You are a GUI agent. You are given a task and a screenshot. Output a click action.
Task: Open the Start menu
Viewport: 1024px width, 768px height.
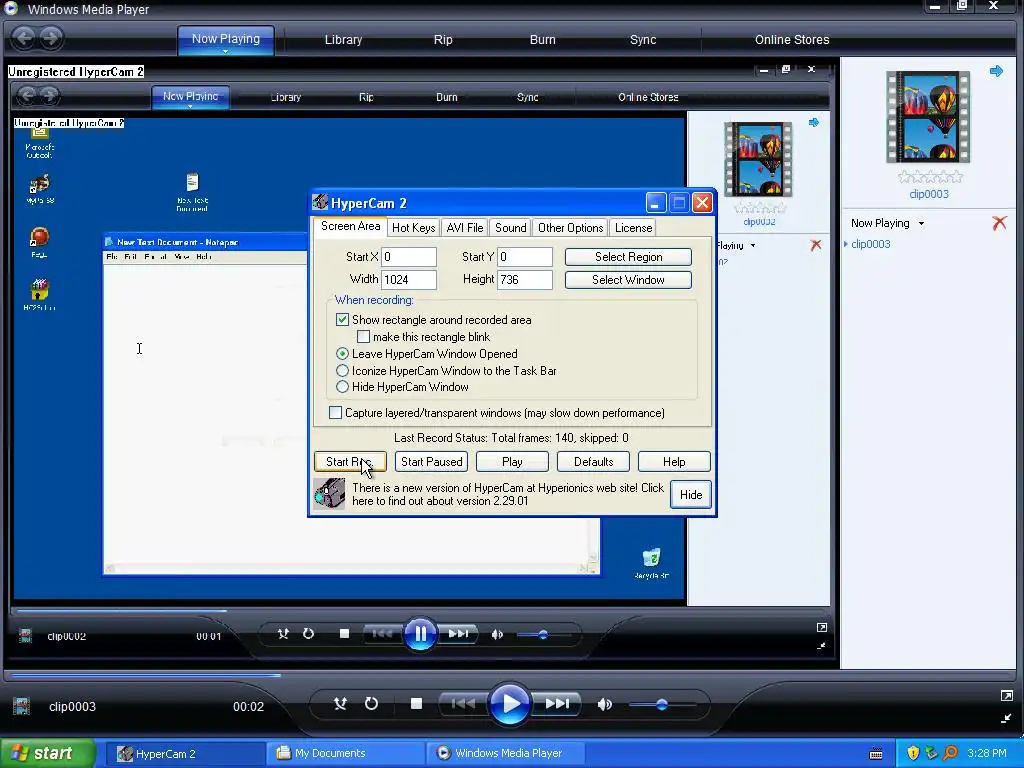click(47, 753)
